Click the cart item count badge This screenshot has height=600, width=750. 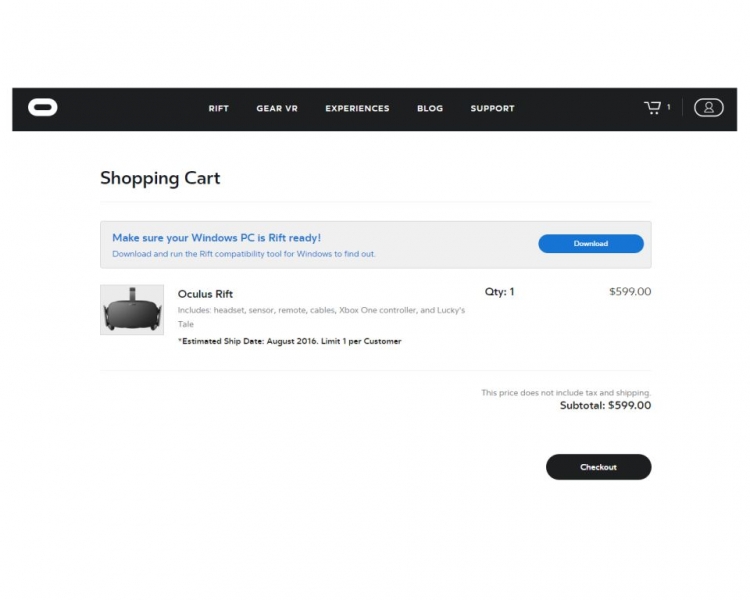[669, 108]
